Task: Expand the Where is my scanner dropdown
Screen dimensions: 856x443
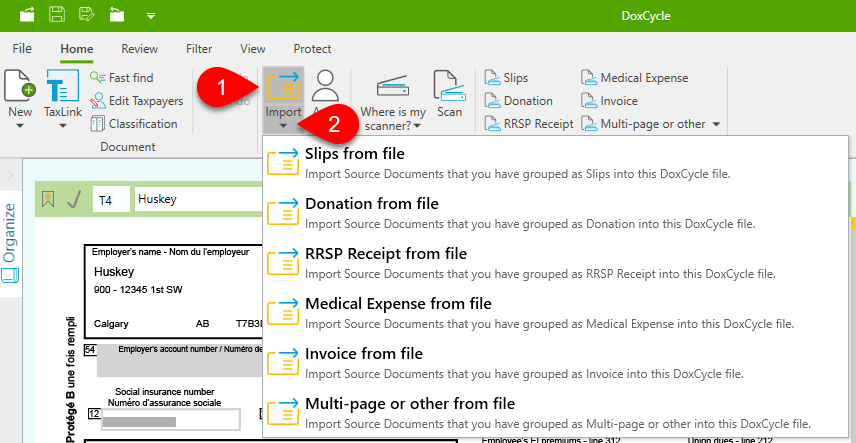Action: [417, 127]
